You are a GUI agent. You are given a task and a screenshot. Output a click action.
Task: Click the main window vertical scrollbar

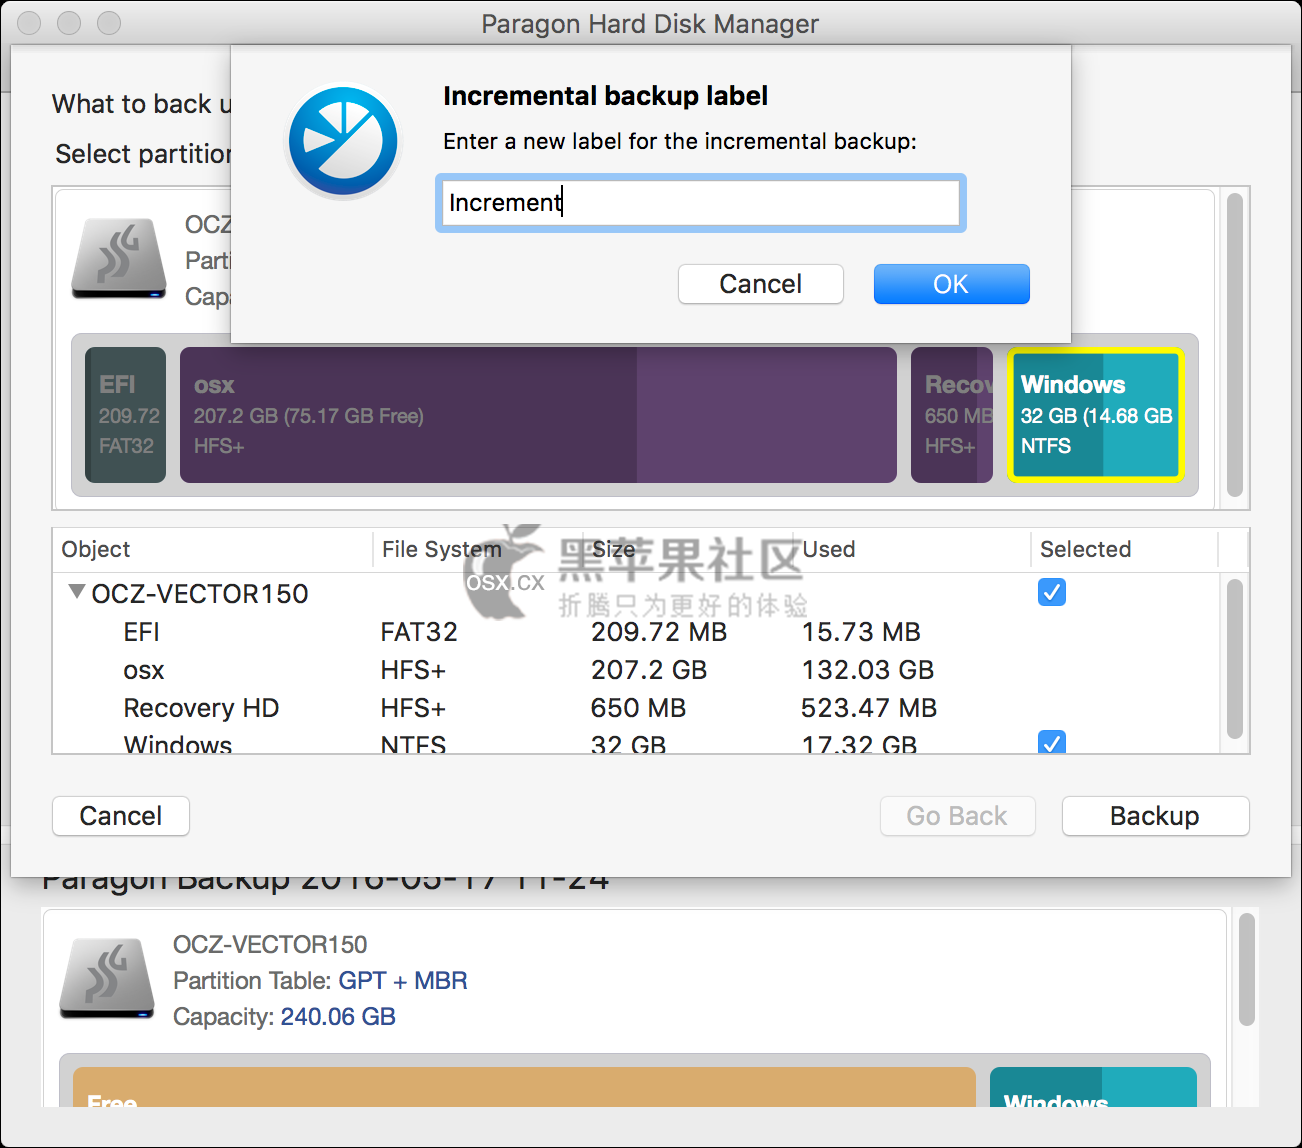[x=1246, y=970]
